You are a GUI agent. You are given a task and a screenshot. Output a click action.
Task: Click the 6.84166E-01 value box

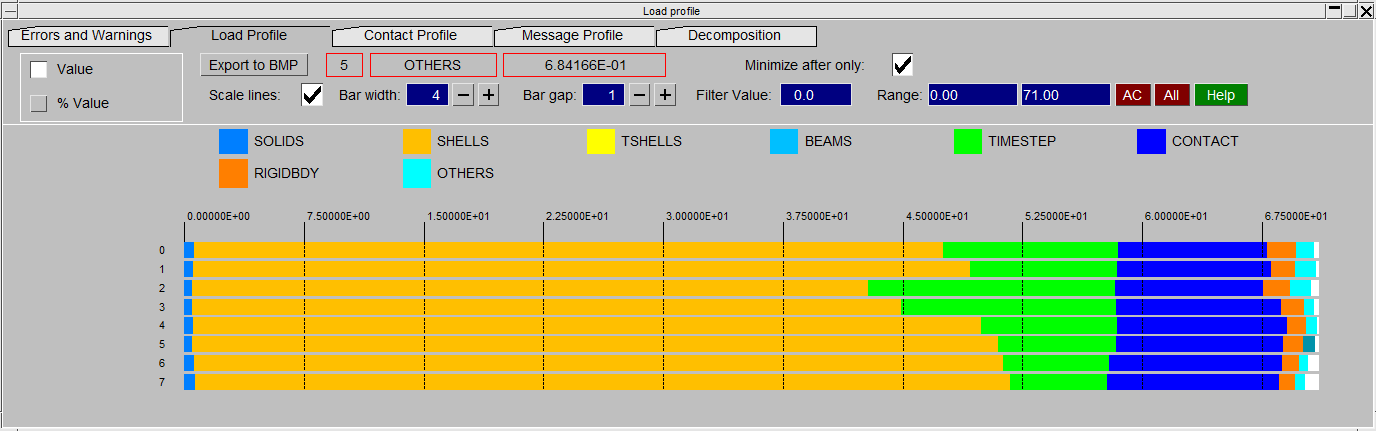tap(584, 65)
